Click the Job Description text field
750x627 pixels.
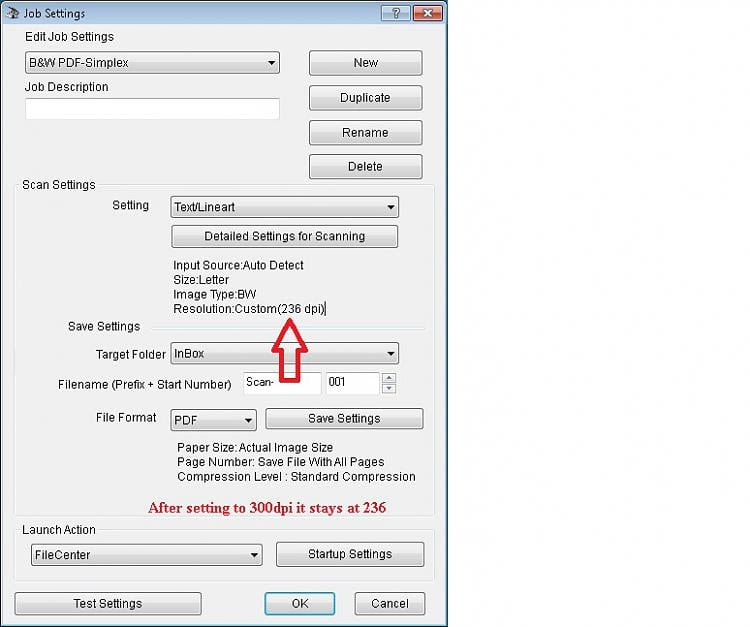tap(152, 109)
